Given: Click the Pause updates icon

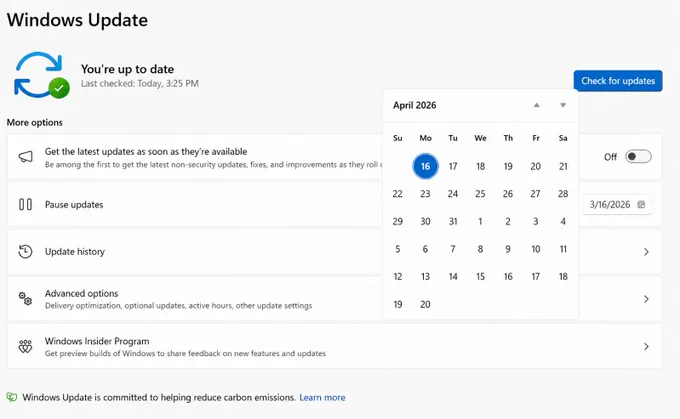Looking at the screenshot, I should 25,204.
